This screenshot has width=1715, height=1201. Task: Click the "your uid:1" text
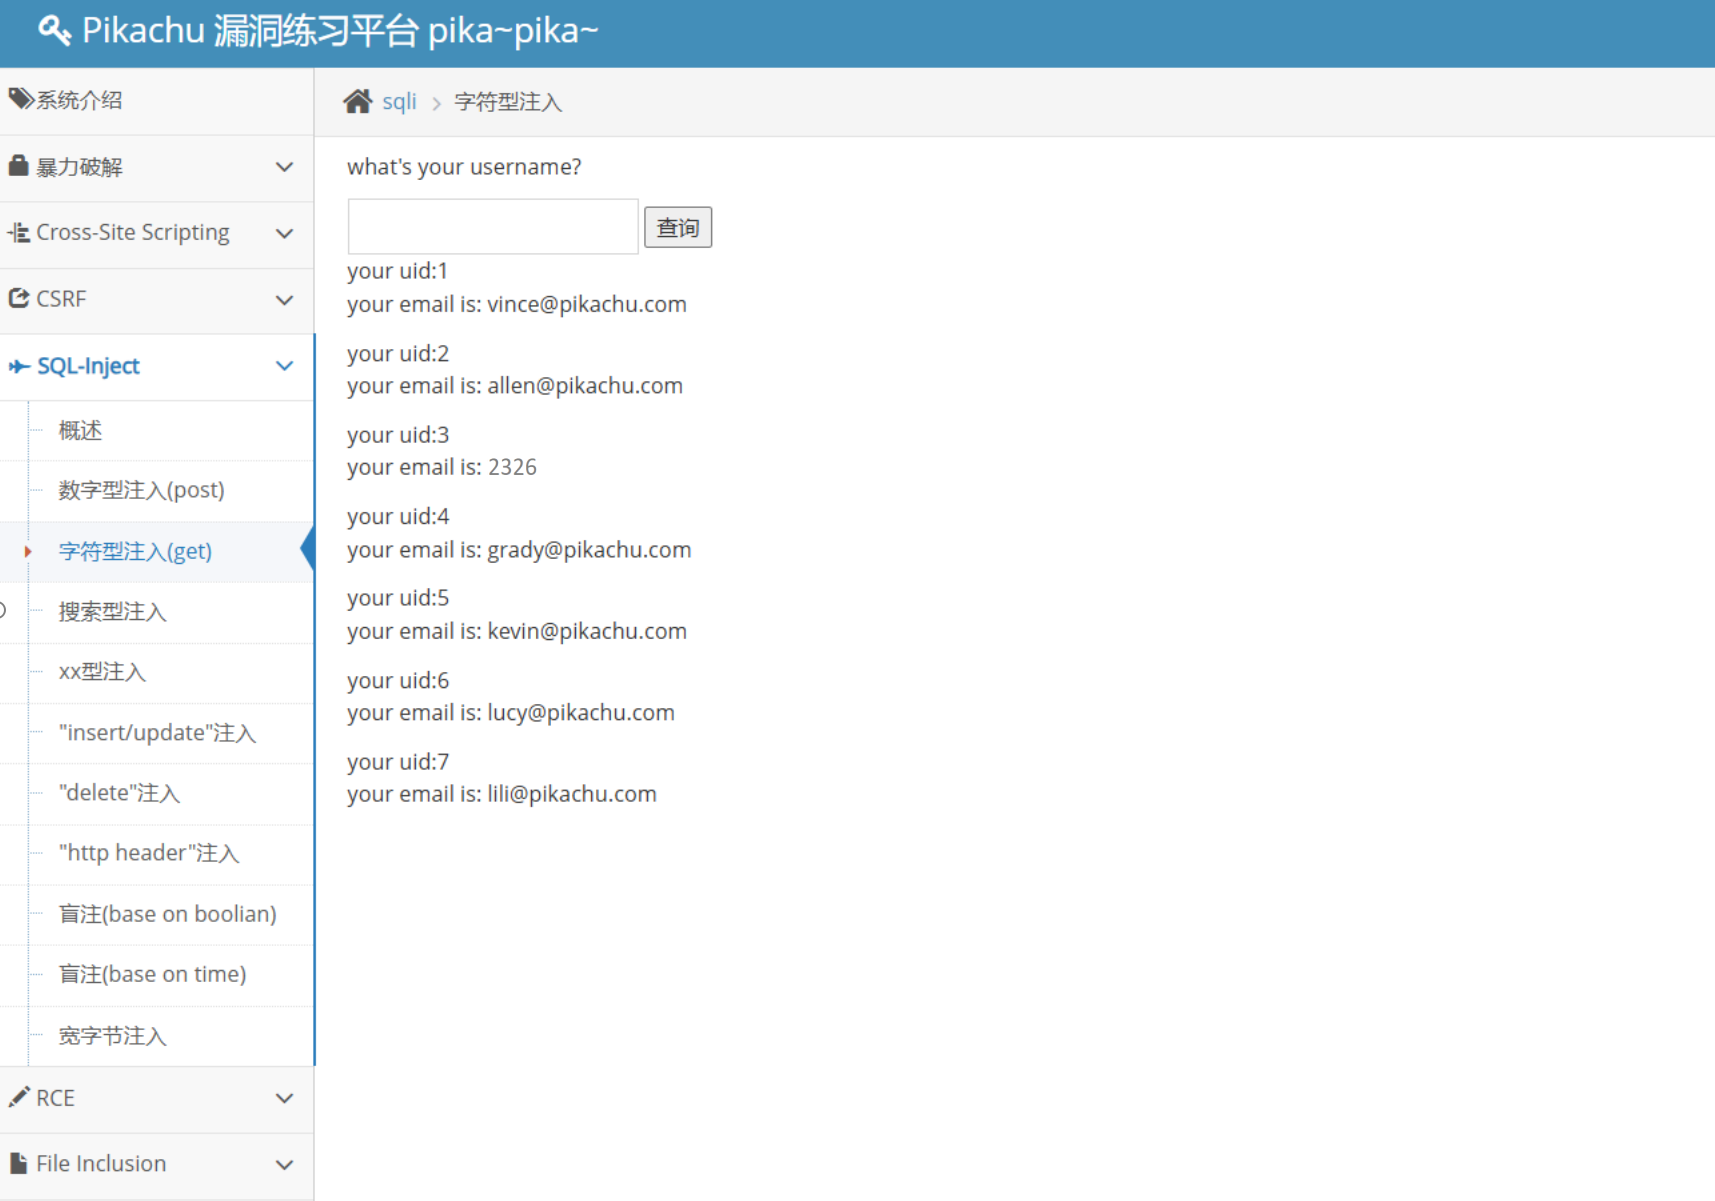click(398, 271)
